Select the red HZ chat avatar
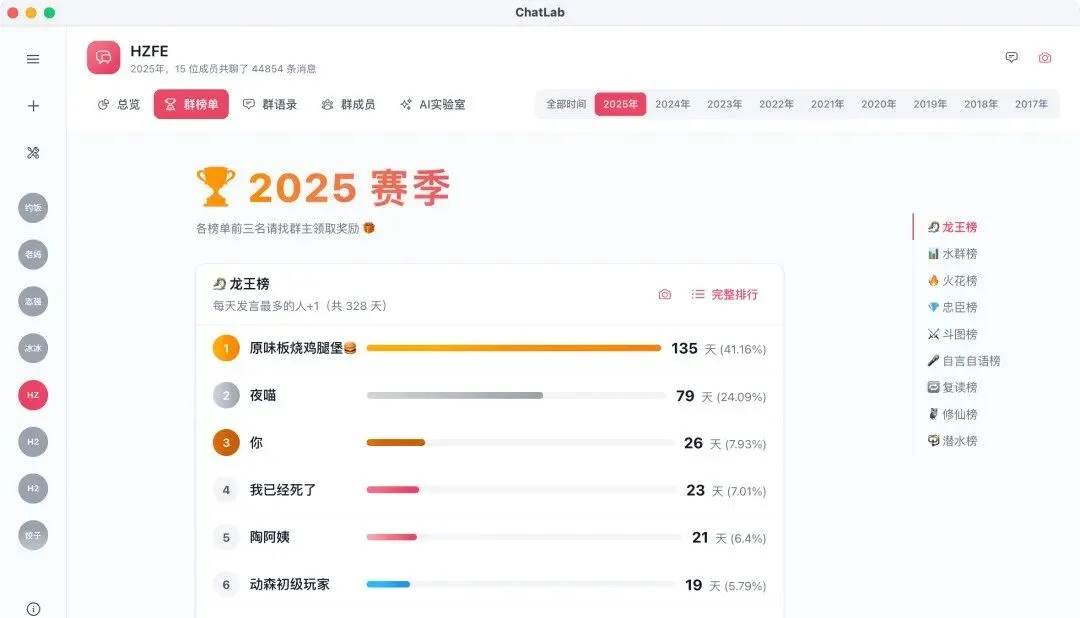 click(x=33, y=395)
